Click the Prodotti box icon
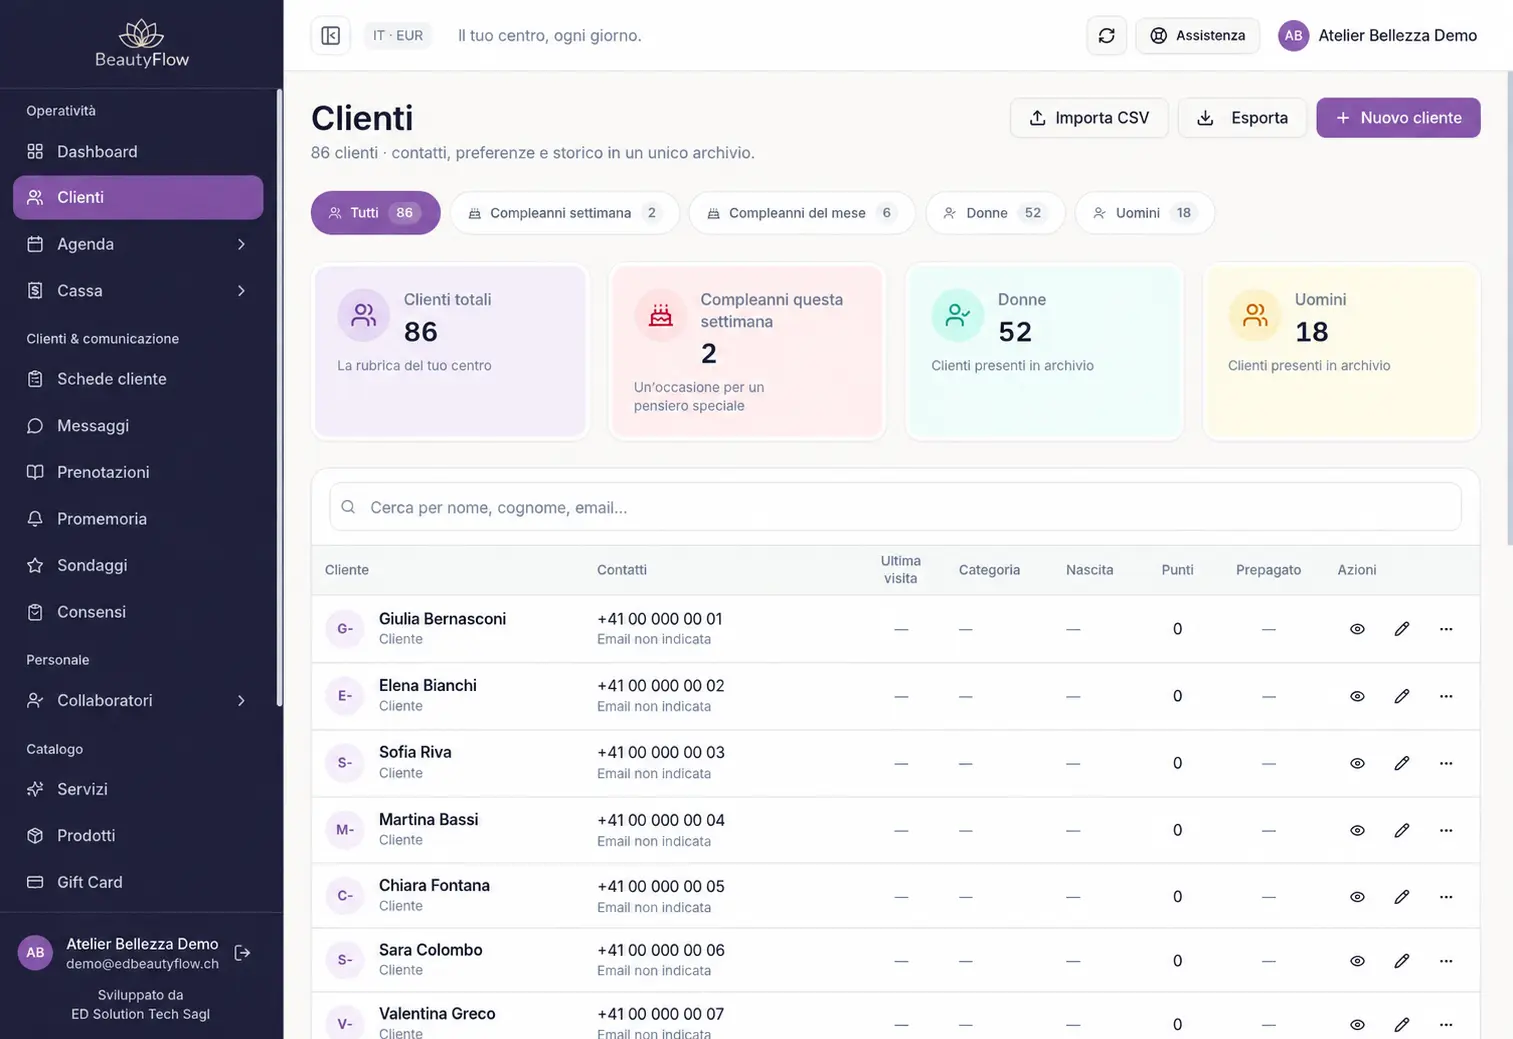 [x=35, y=835]
